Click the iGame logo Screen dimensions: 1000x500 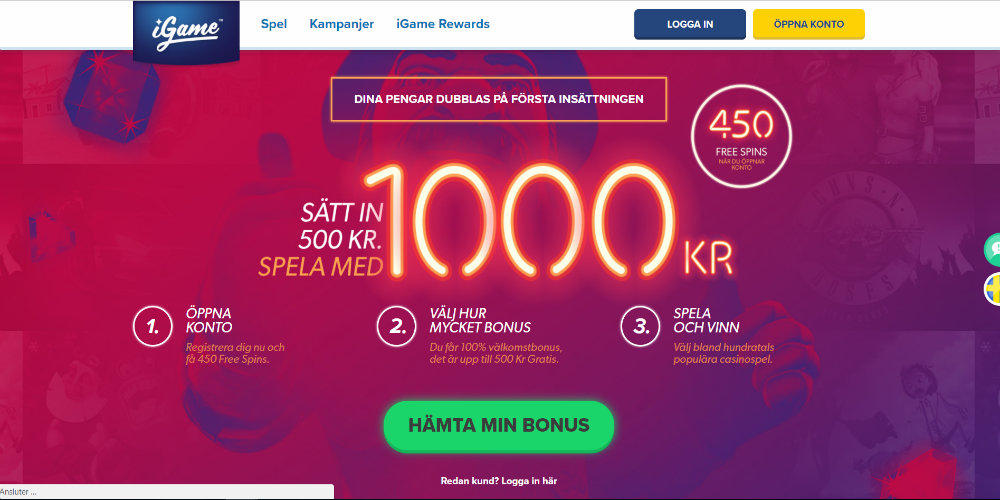(x=186, y=31)
